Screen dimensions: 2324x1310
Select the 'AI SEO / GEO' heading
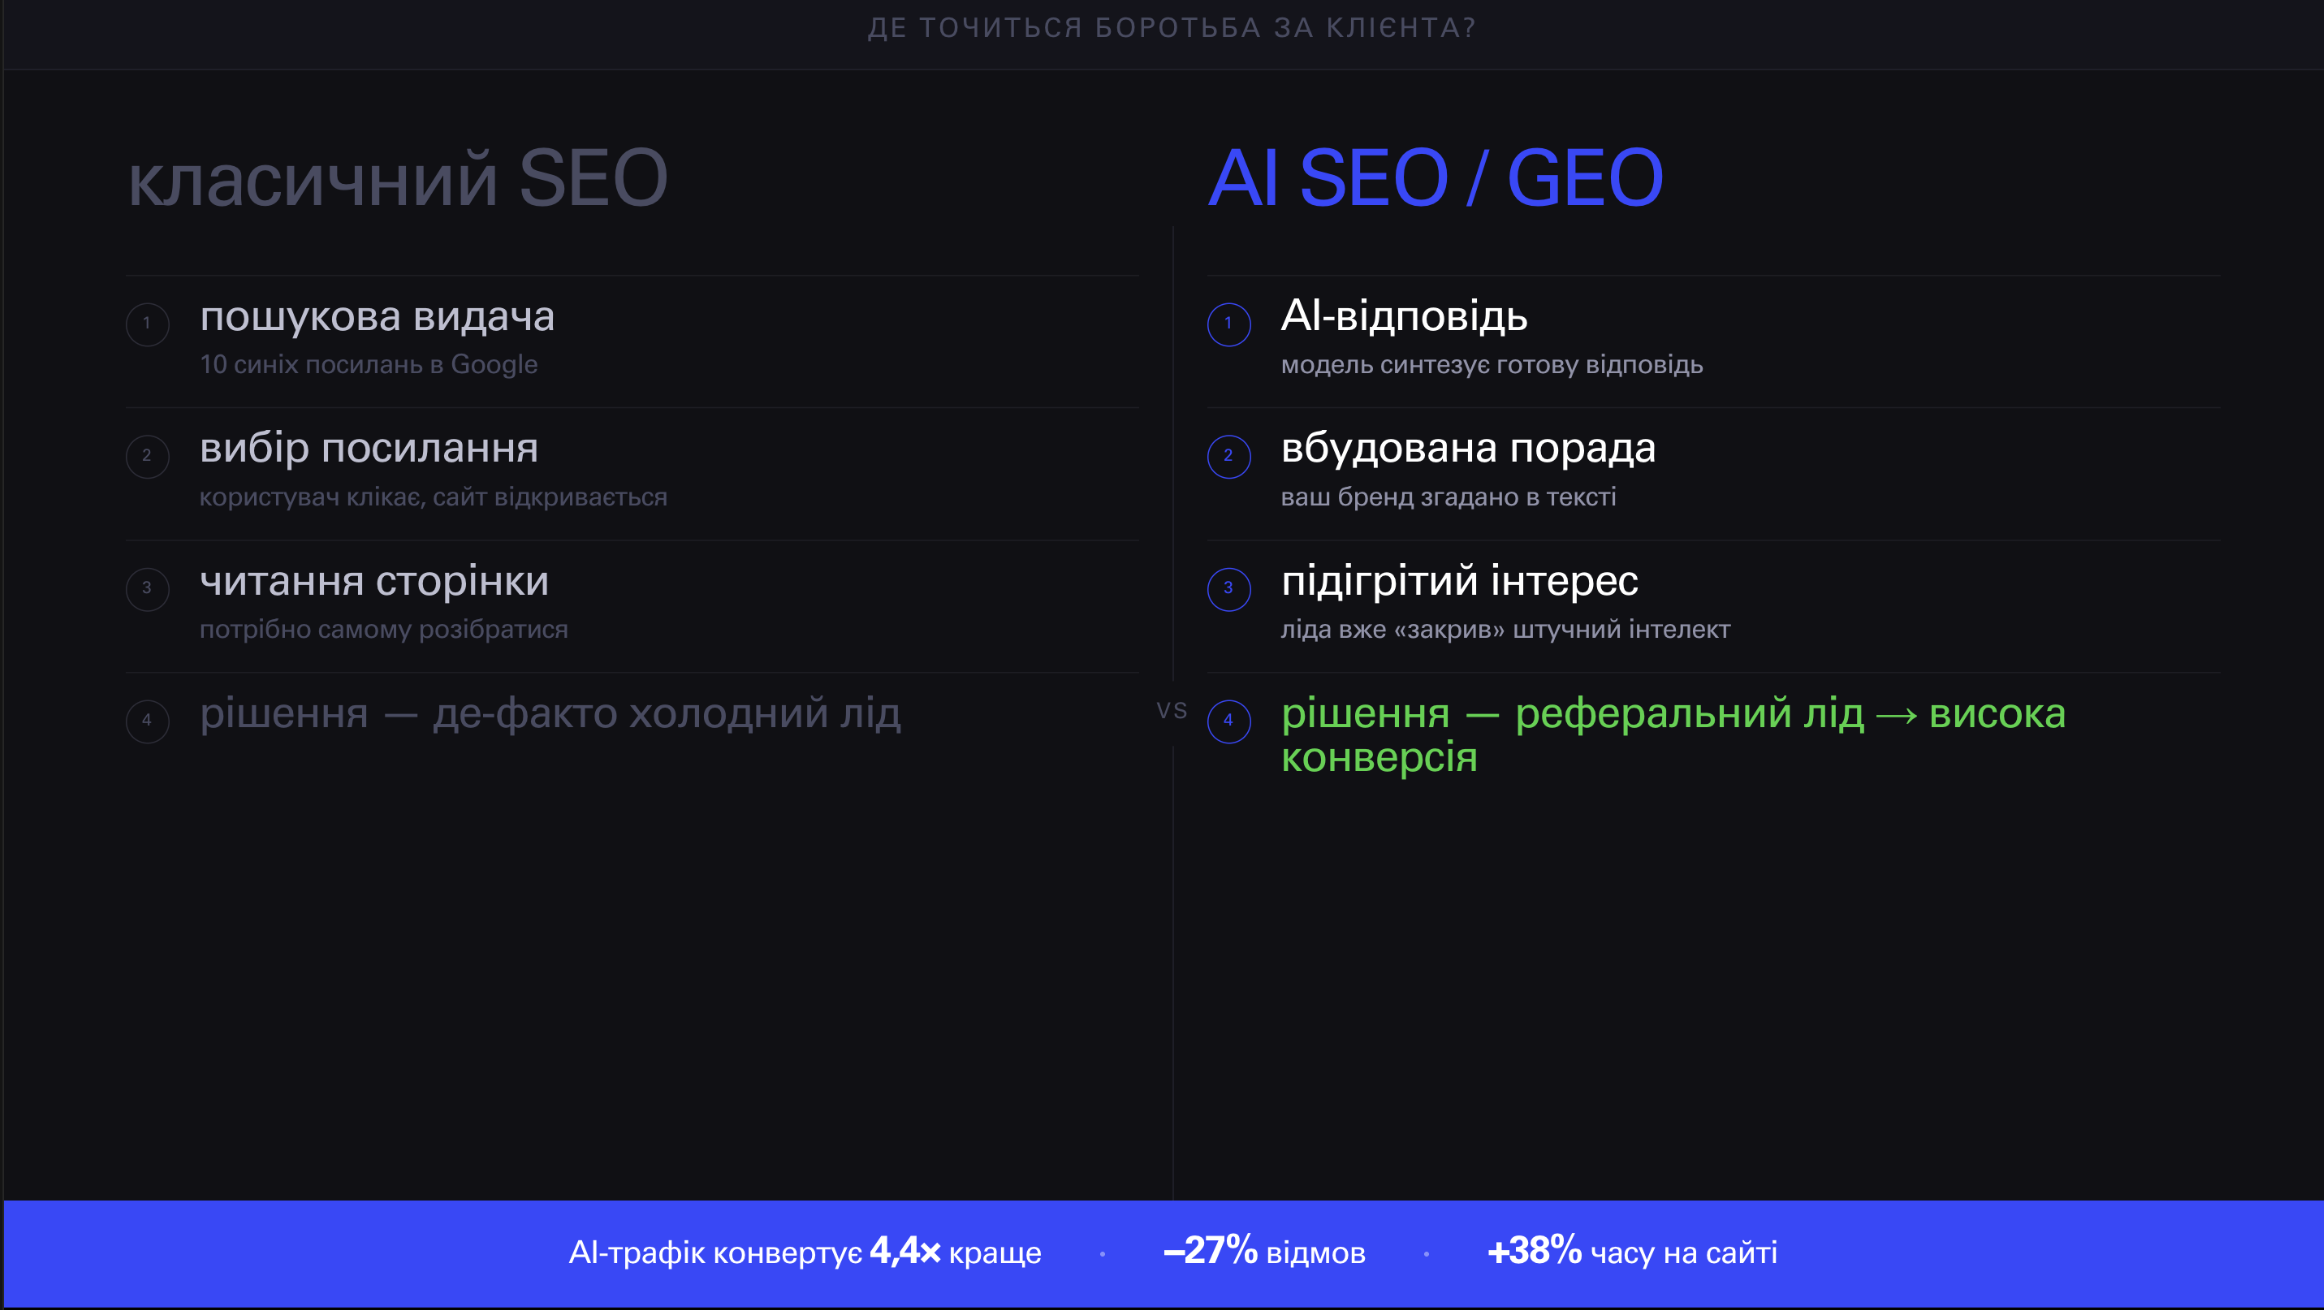[x=1435, y=178]
